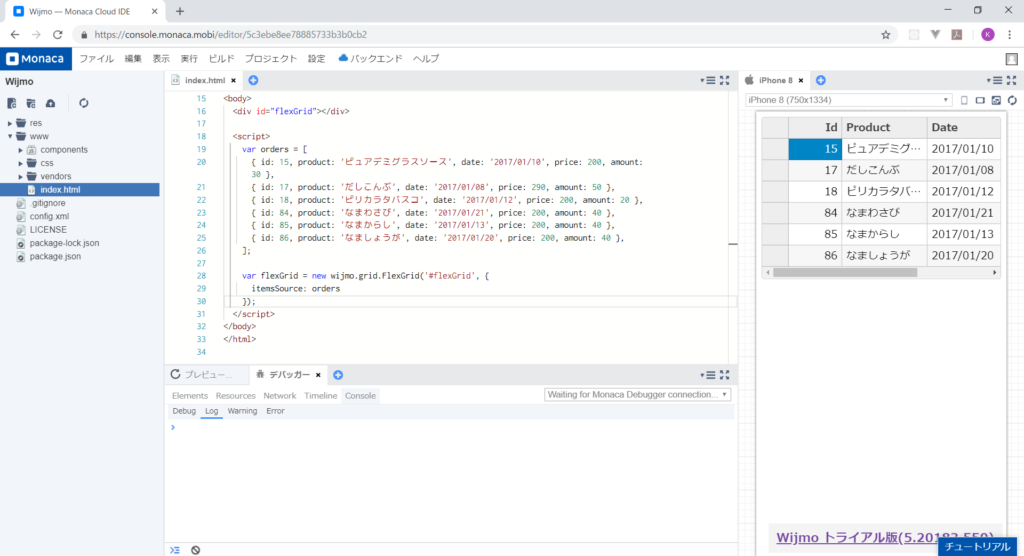The height and width of the screenshot is (556, 1024).
Task: Refresh the project file tree
Action: (84, 103)
